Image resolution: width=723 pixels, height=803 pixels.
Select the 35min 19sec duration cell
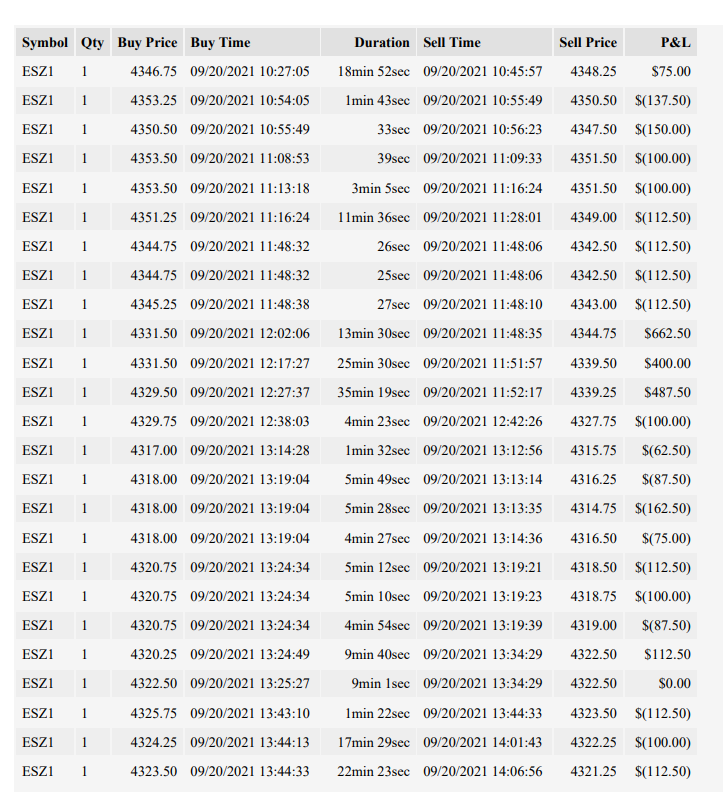click(369, 392)
